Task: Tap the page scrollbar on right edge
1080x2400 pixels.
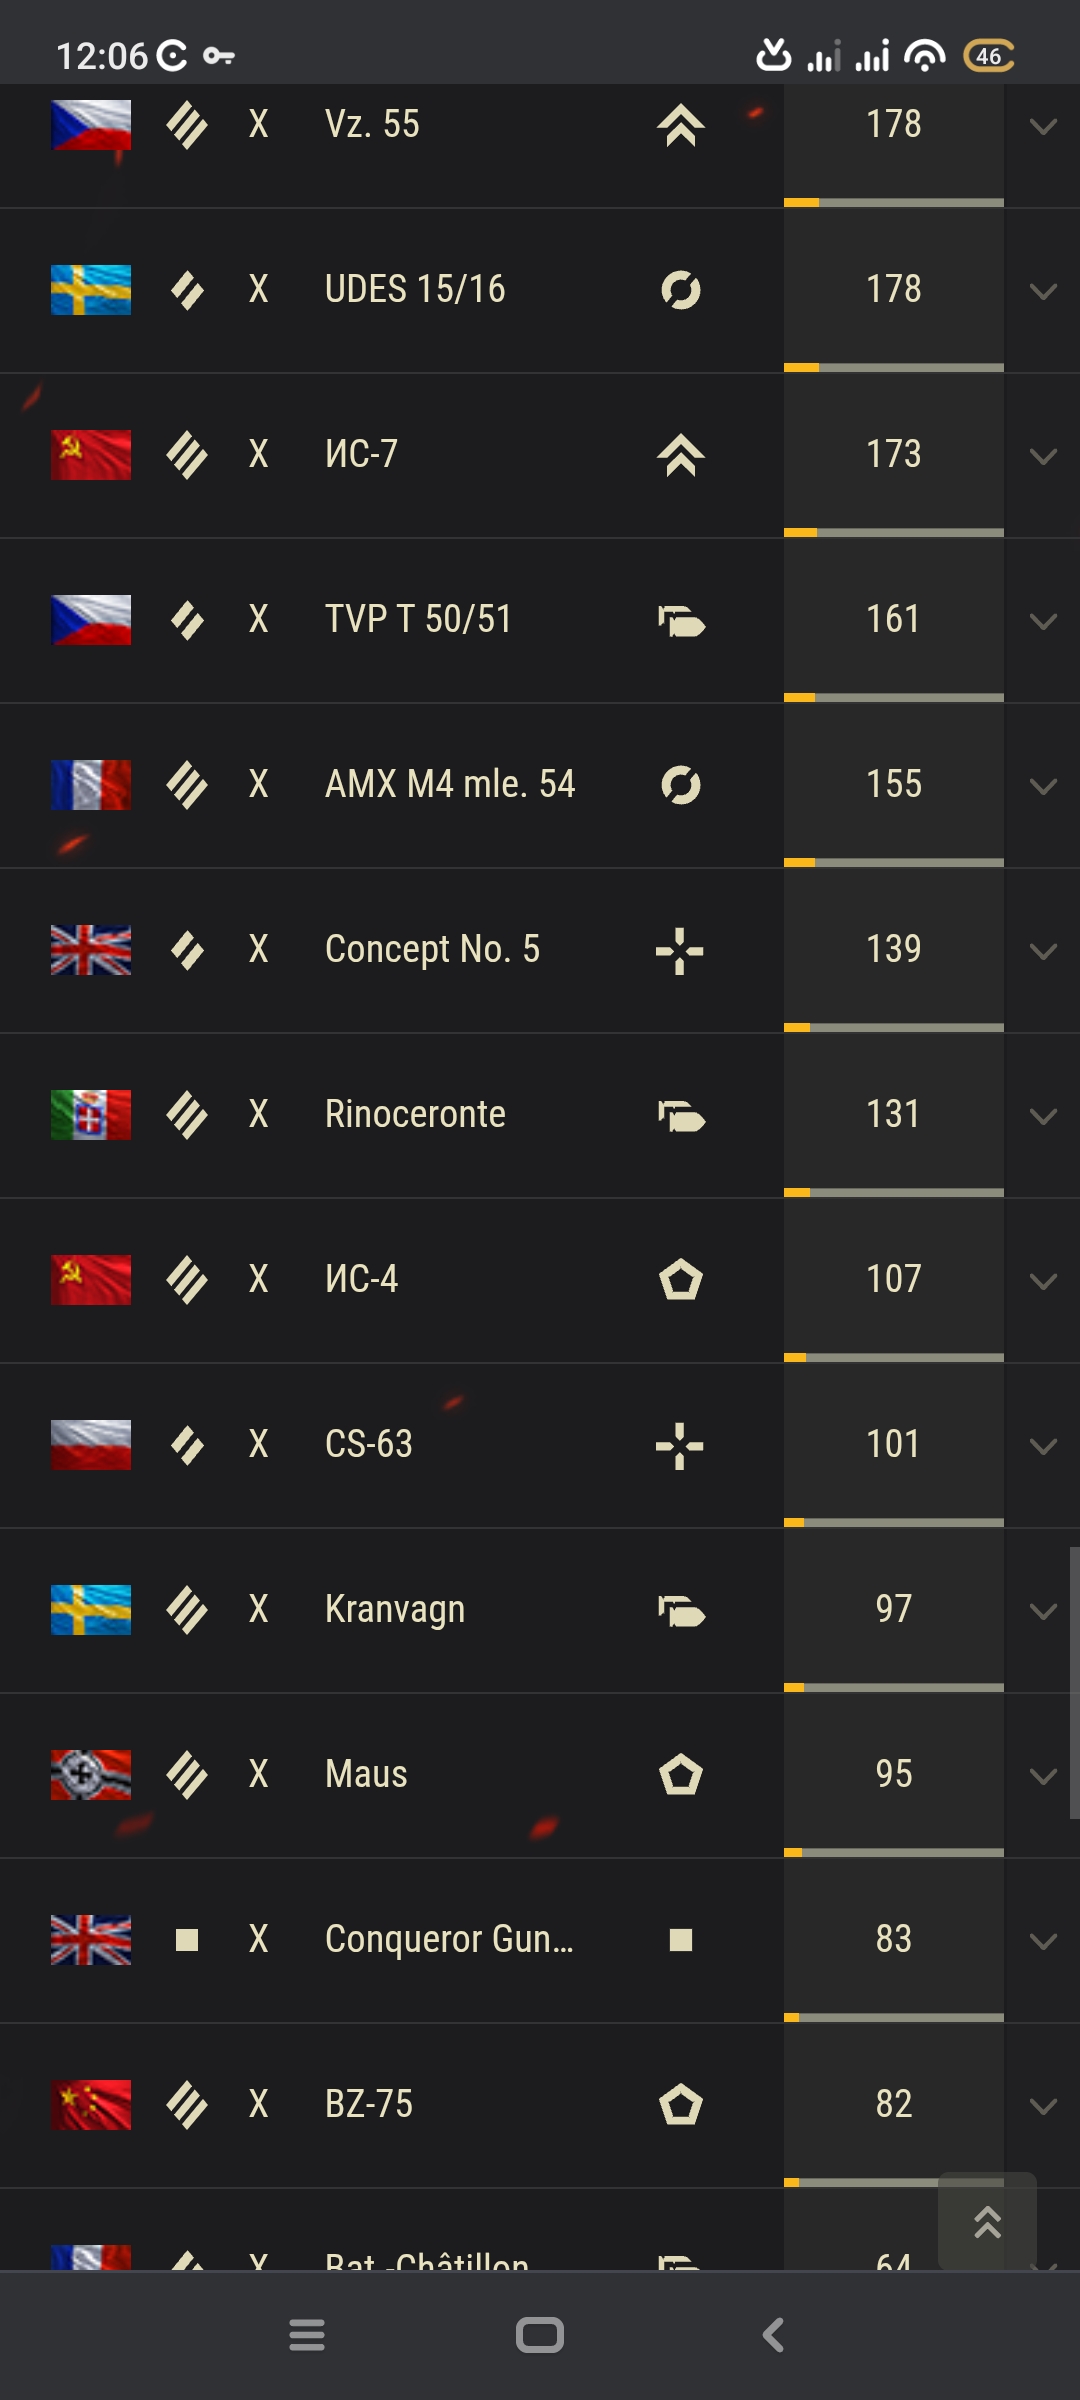Action: coord(1074,1683)
